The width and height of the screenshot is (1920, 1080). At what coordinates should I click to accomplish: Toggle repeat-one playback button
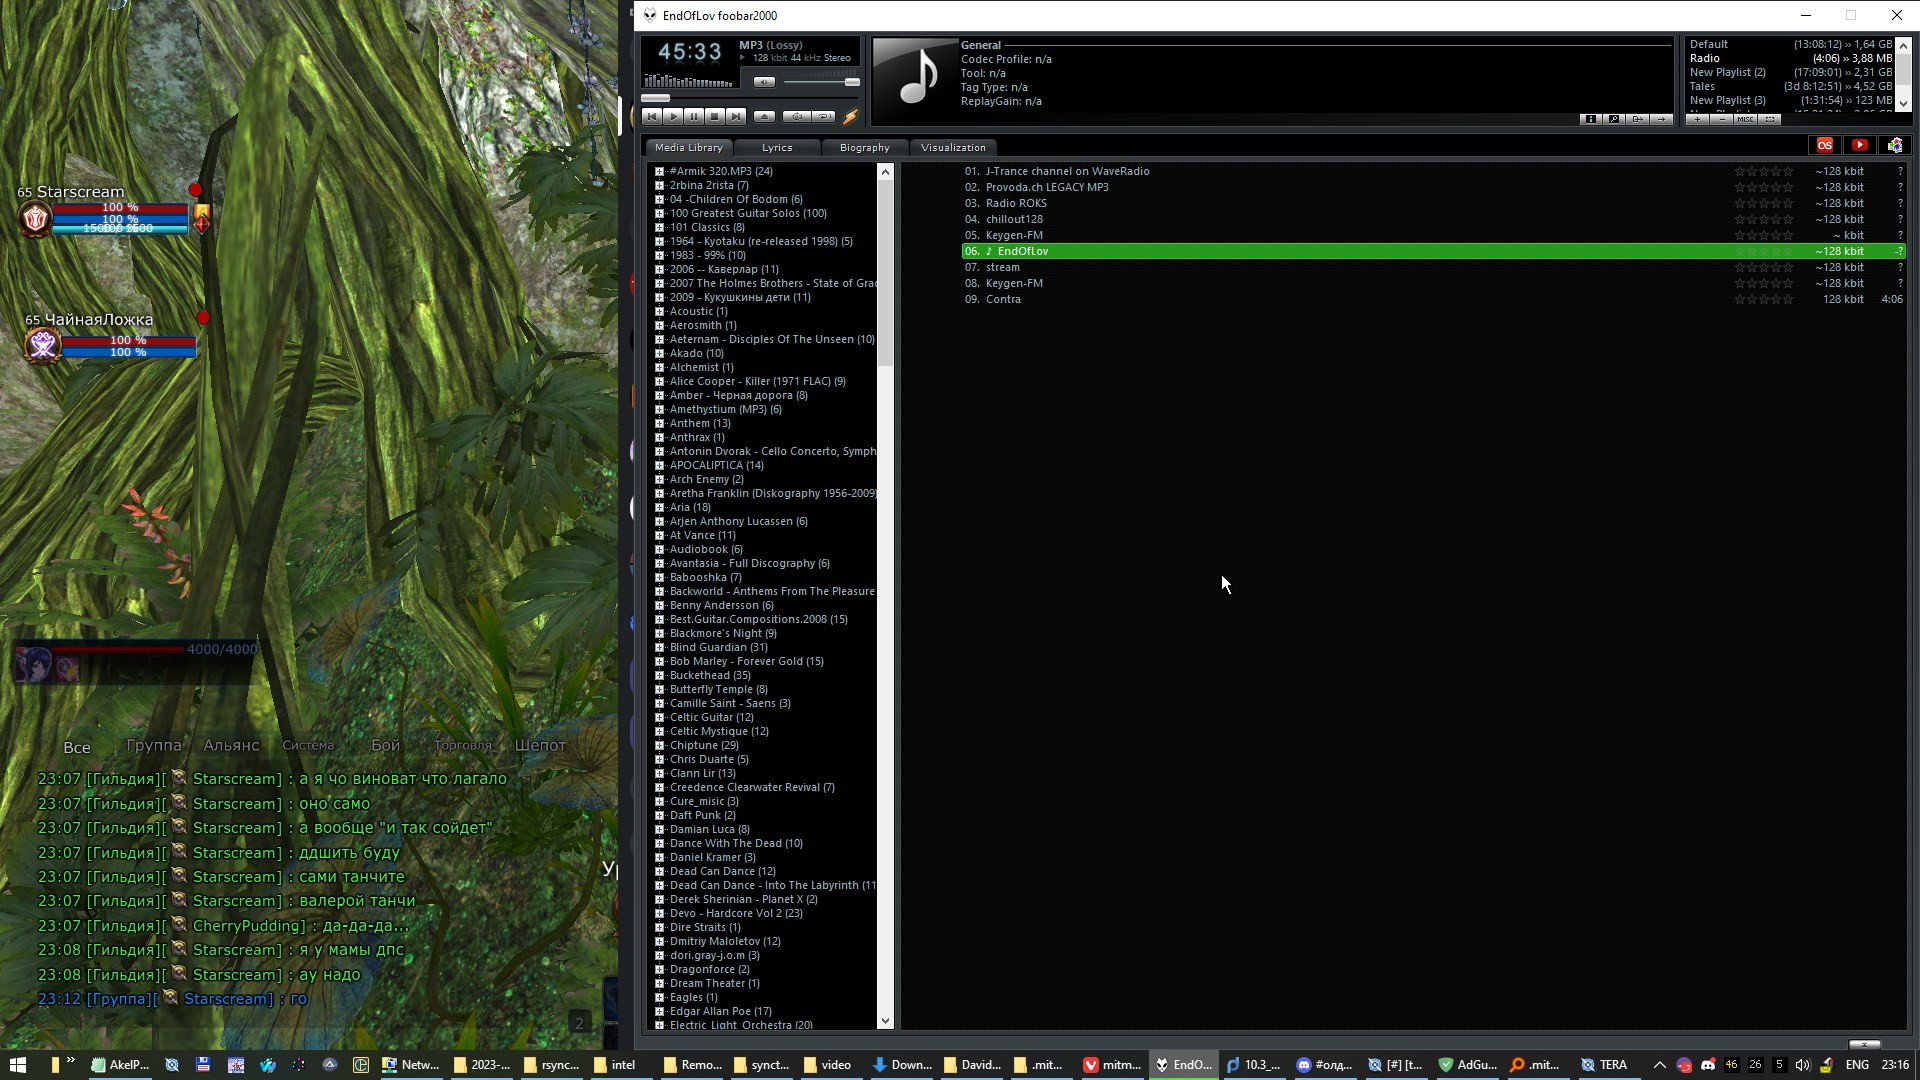824,117
